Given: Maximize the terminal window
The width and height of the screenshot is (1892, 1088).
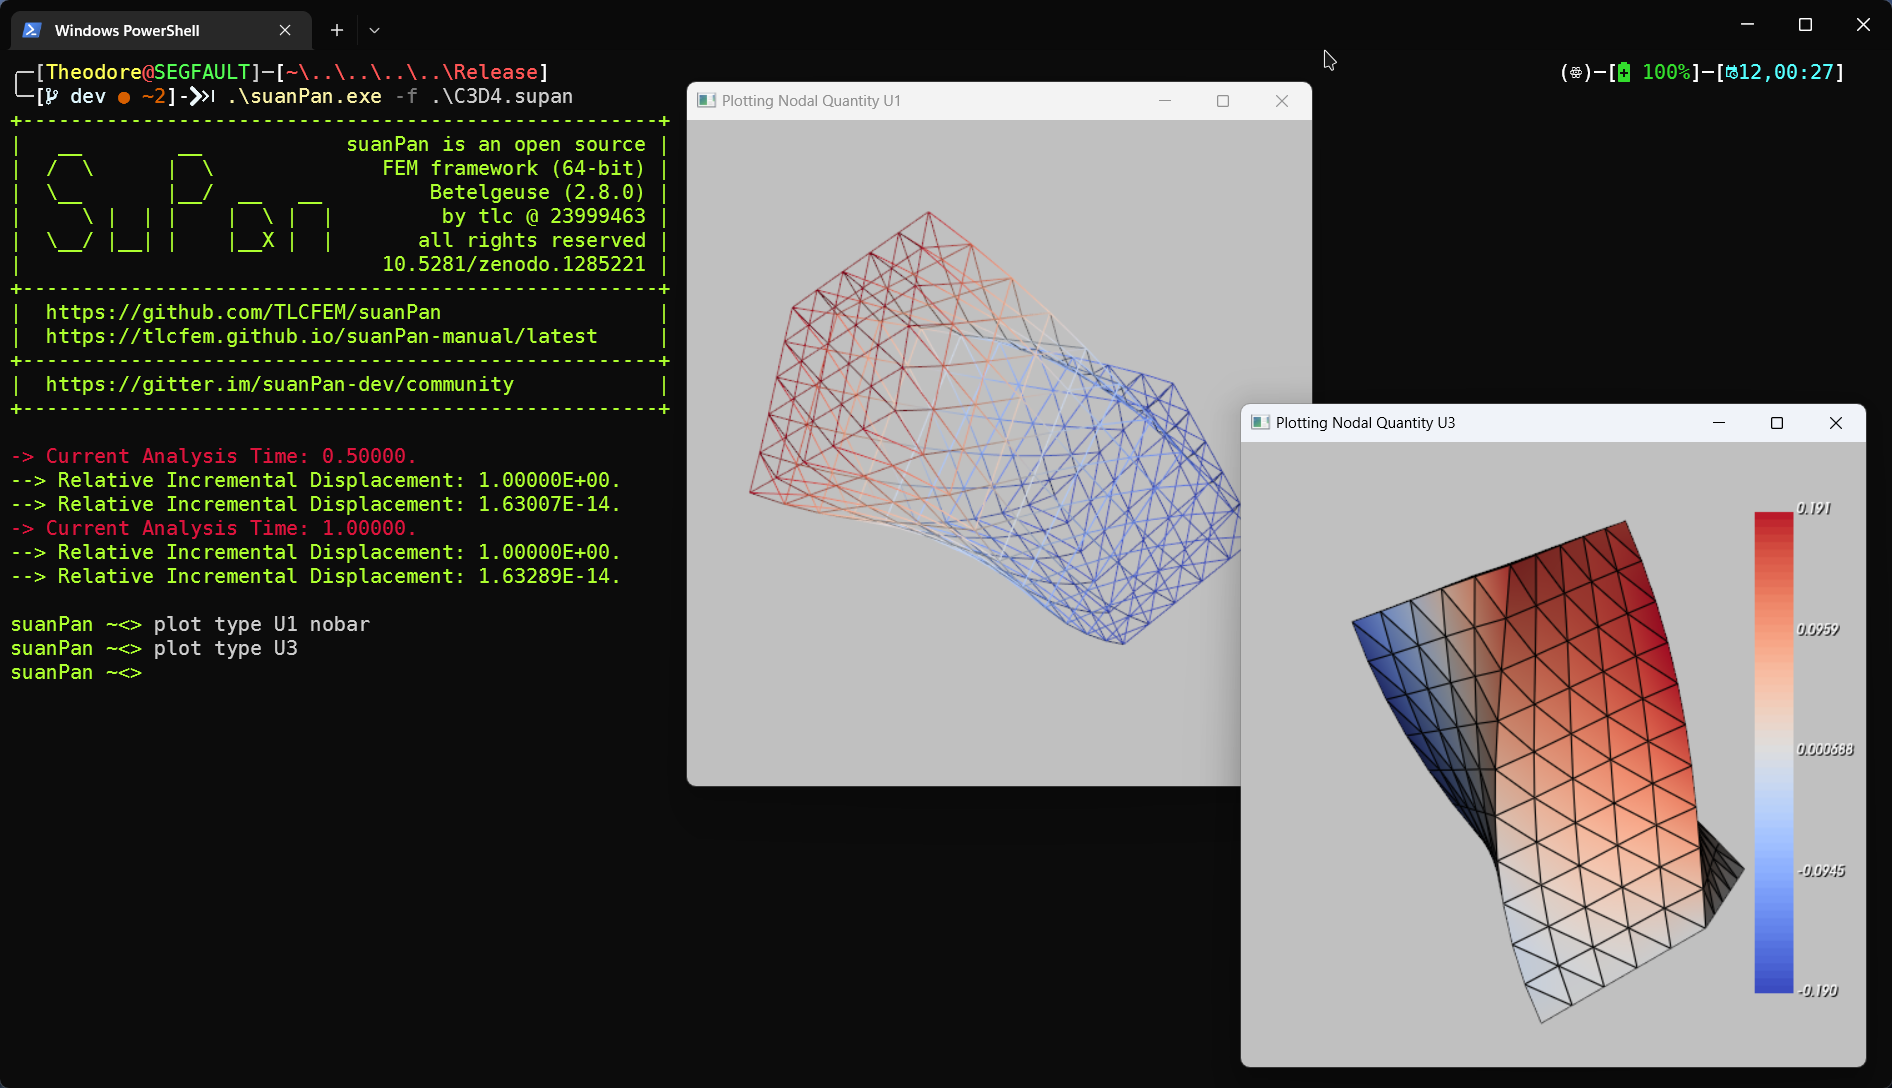Looking at the screenshot, I should pos(1805,25).
